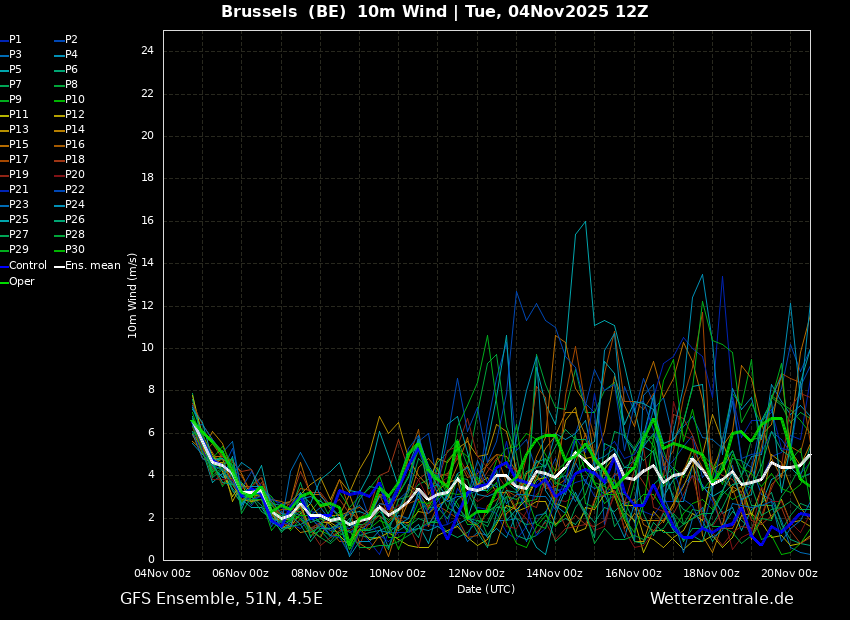Select the Ens. mean legend entry
Viewport: 850px width, 620px height.
[92, 266]
